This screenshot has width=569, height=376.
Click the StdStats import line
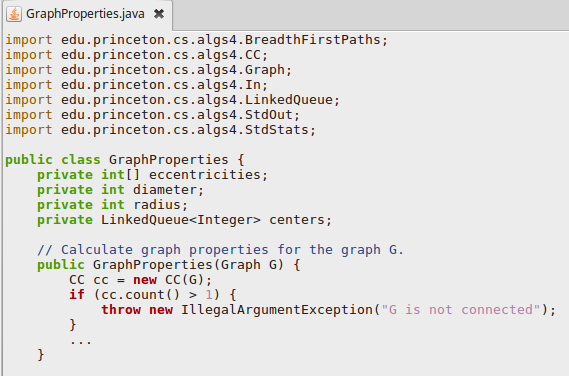pos(160,130)
